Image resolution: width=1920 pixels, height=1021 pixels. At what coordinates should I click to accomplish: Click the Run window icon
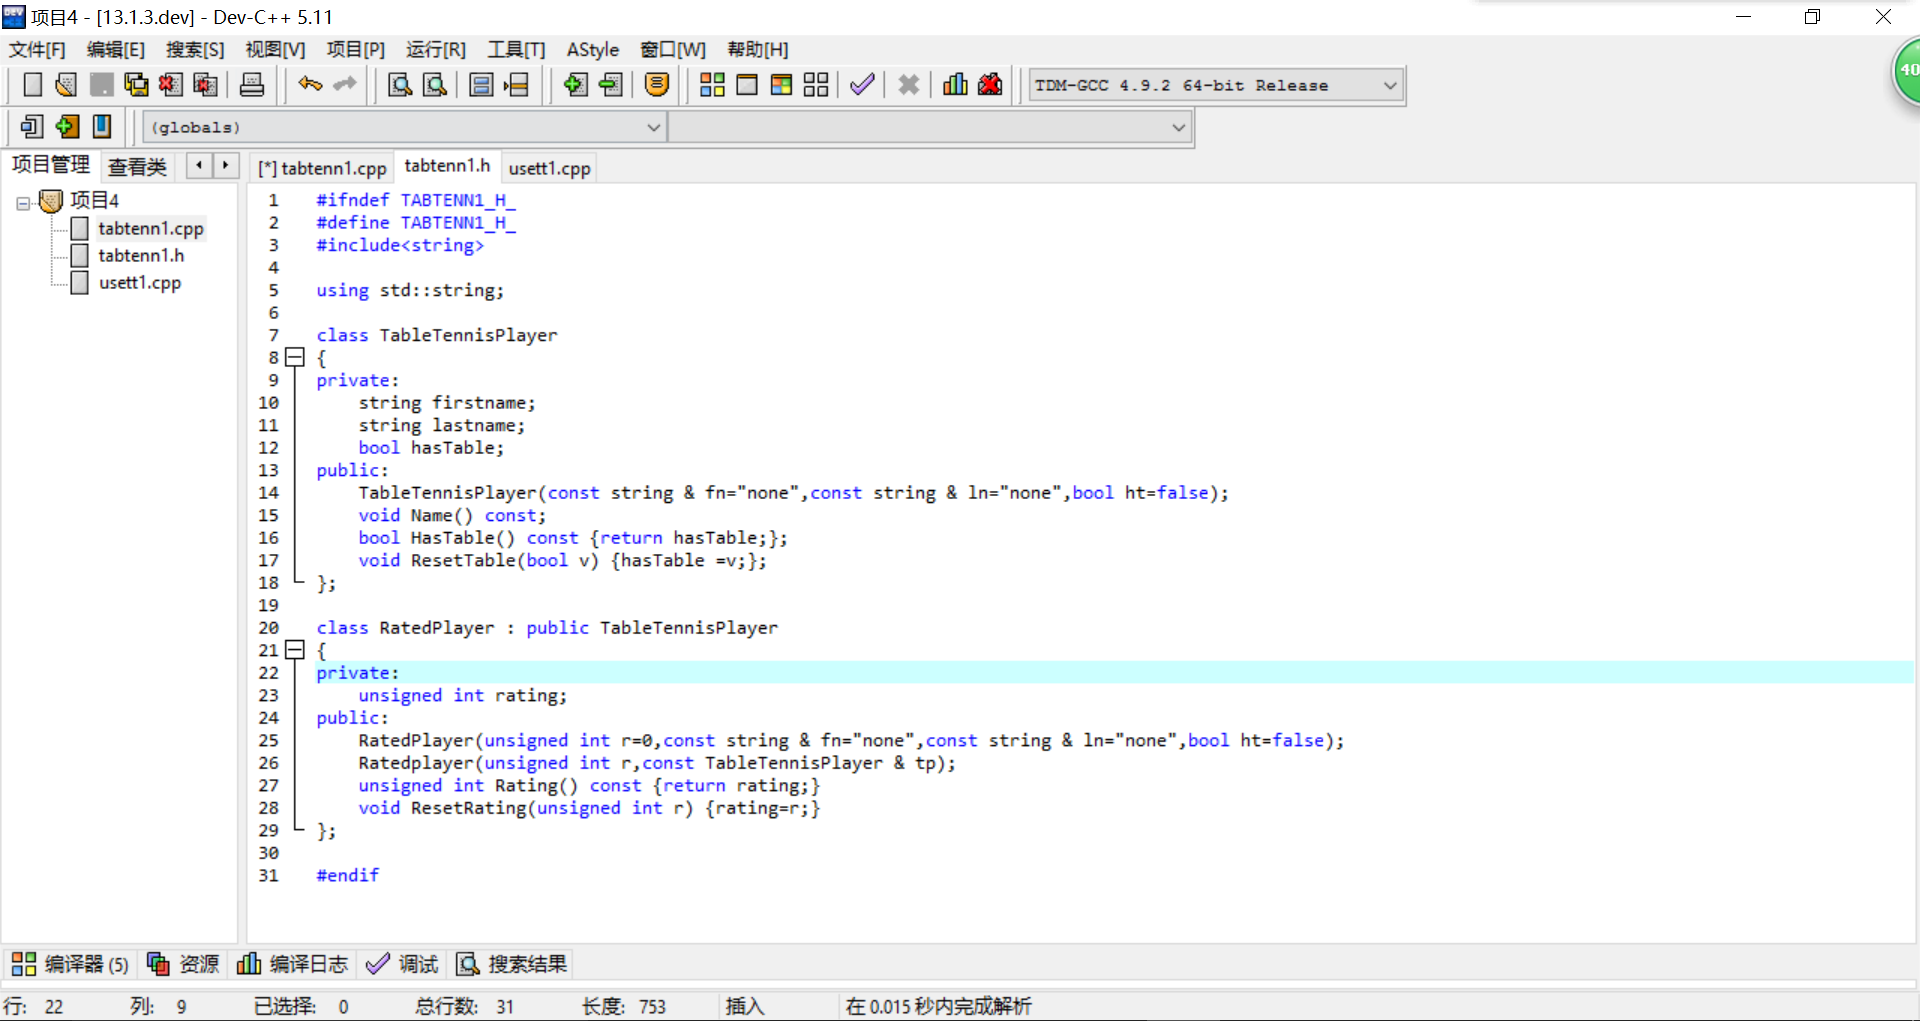point(747,85)
